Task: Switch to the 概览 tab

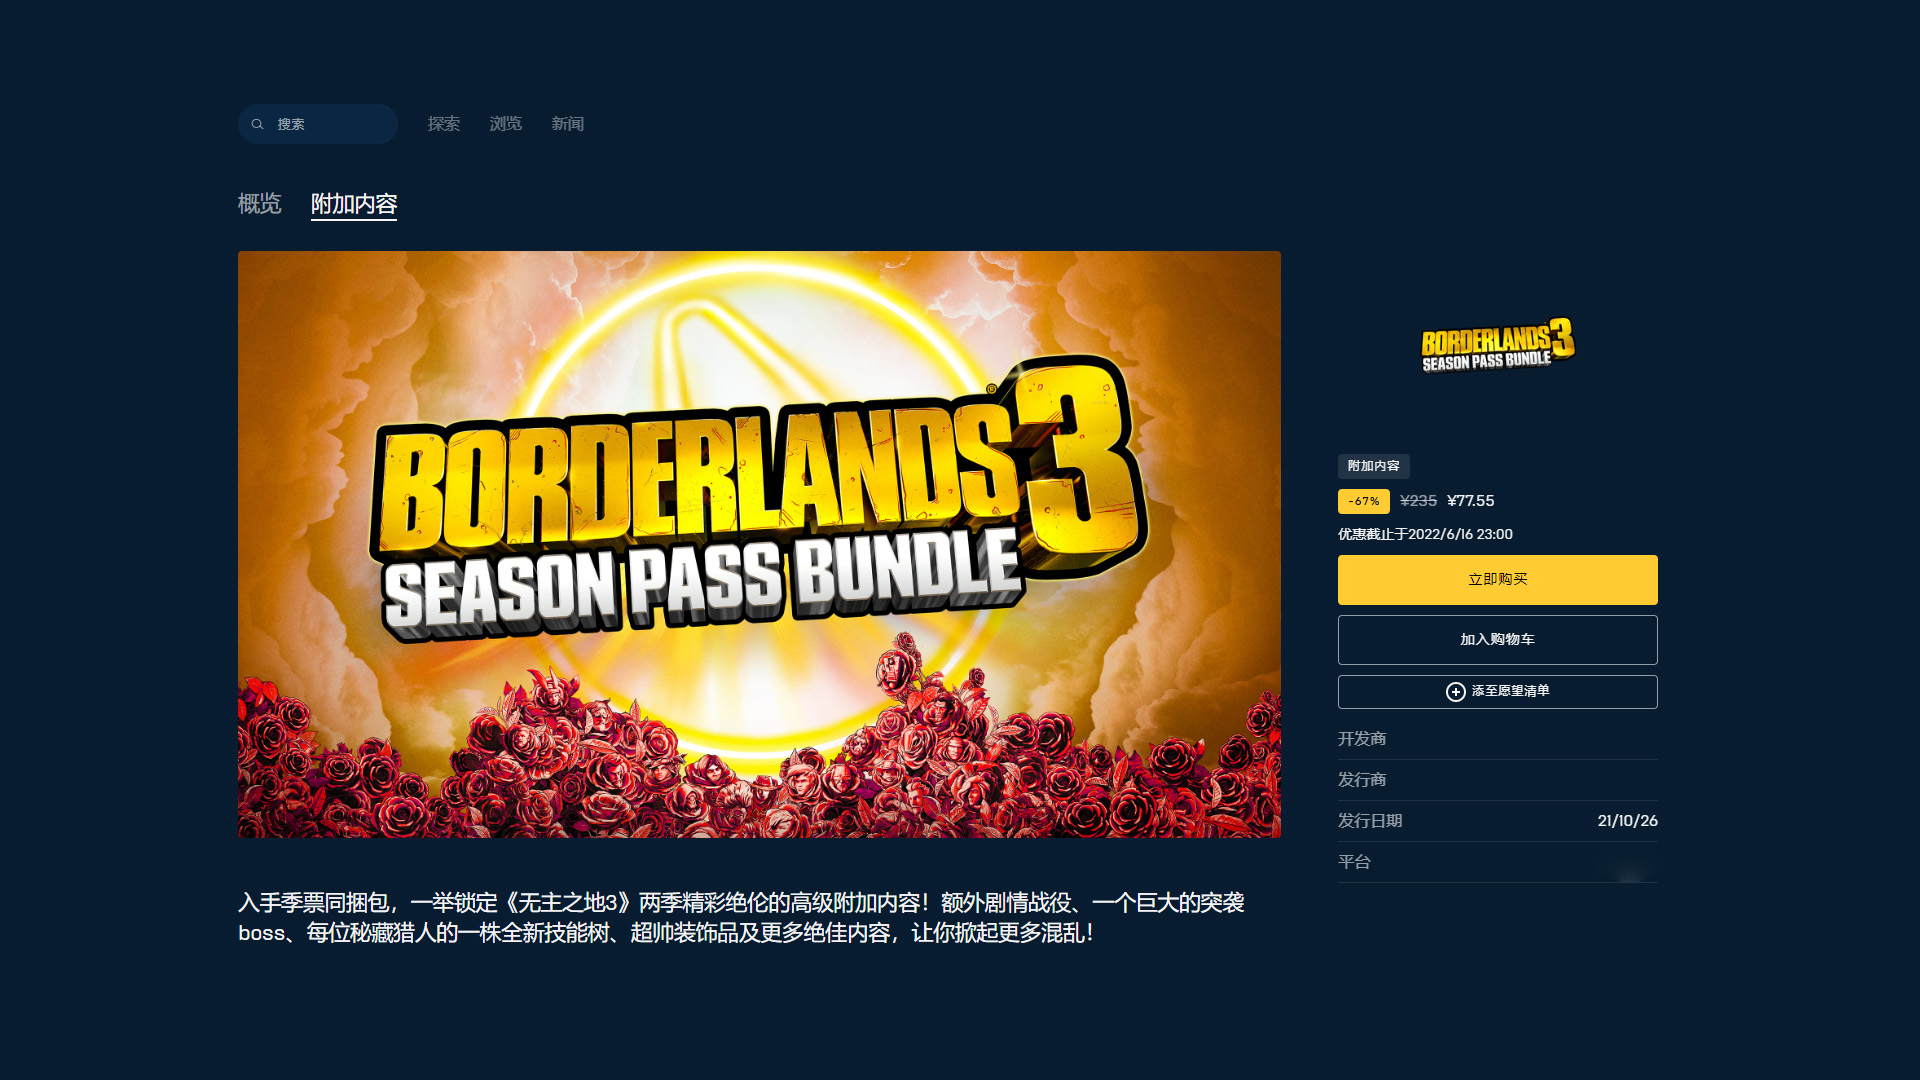Action: tap(260, 204)
